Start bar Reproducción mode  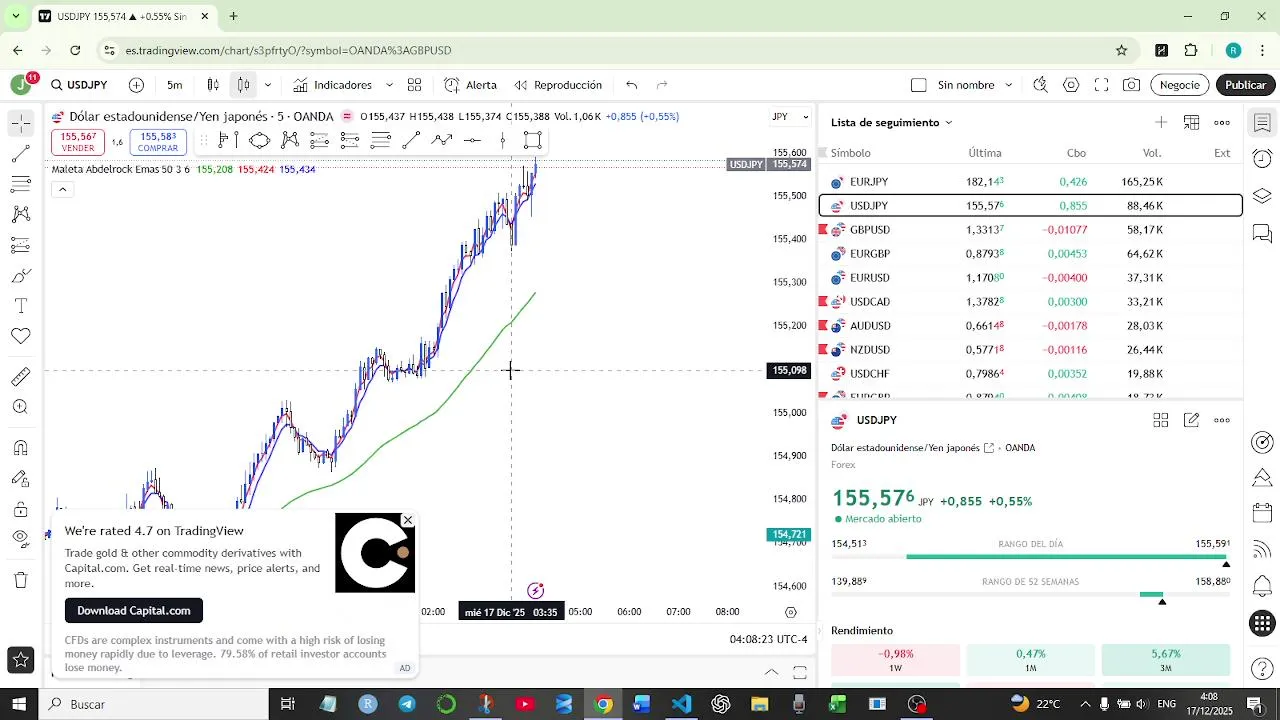click(558, 85)
